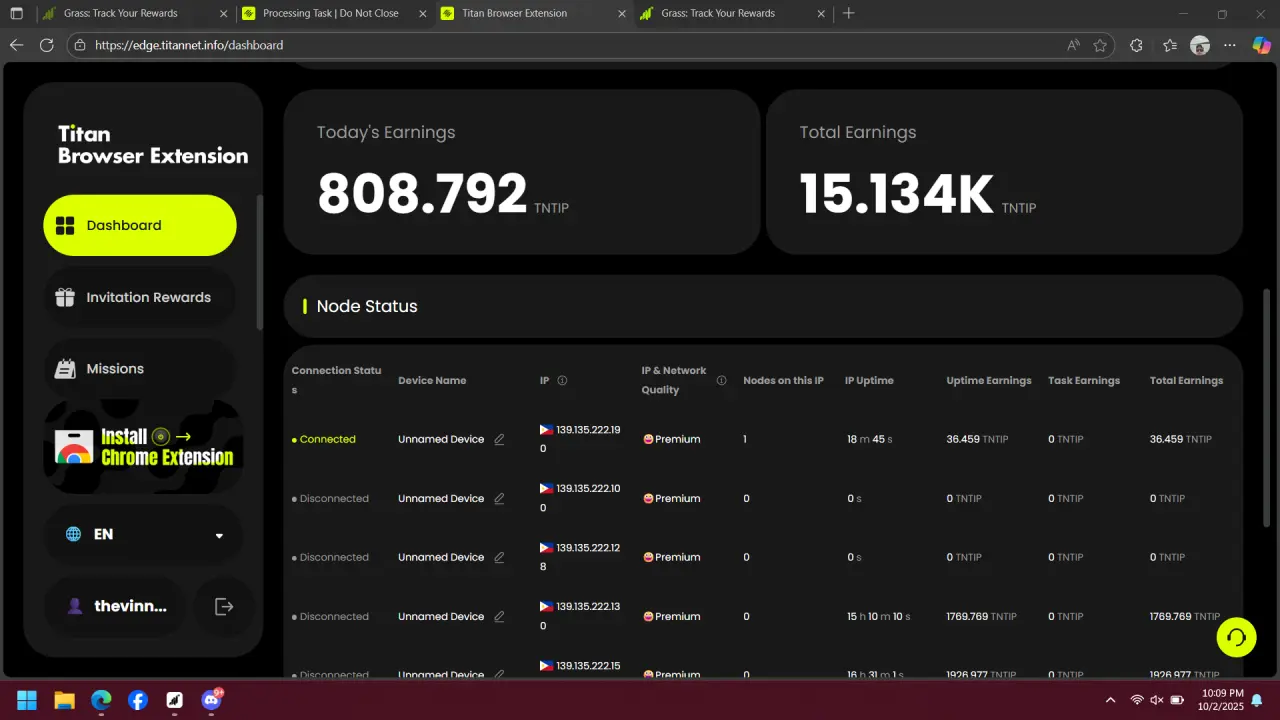
Task: Click info icon beside IP & Network Quality
Action: pyautogui.click(x=721, y=380)
